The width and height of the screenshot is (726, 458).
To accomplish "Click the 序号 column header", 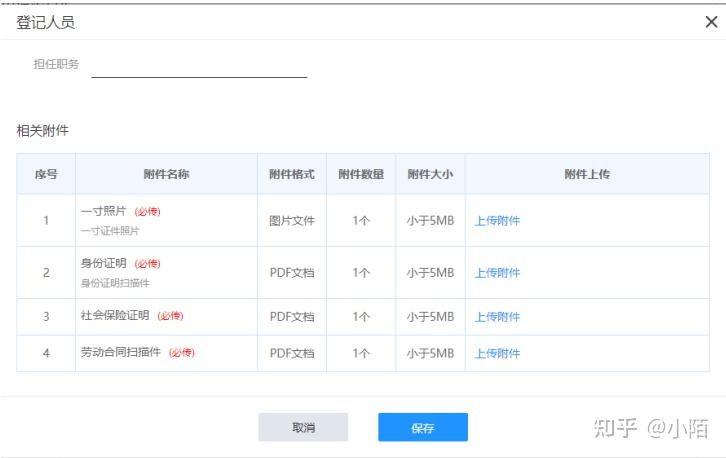I will (46, 174).
